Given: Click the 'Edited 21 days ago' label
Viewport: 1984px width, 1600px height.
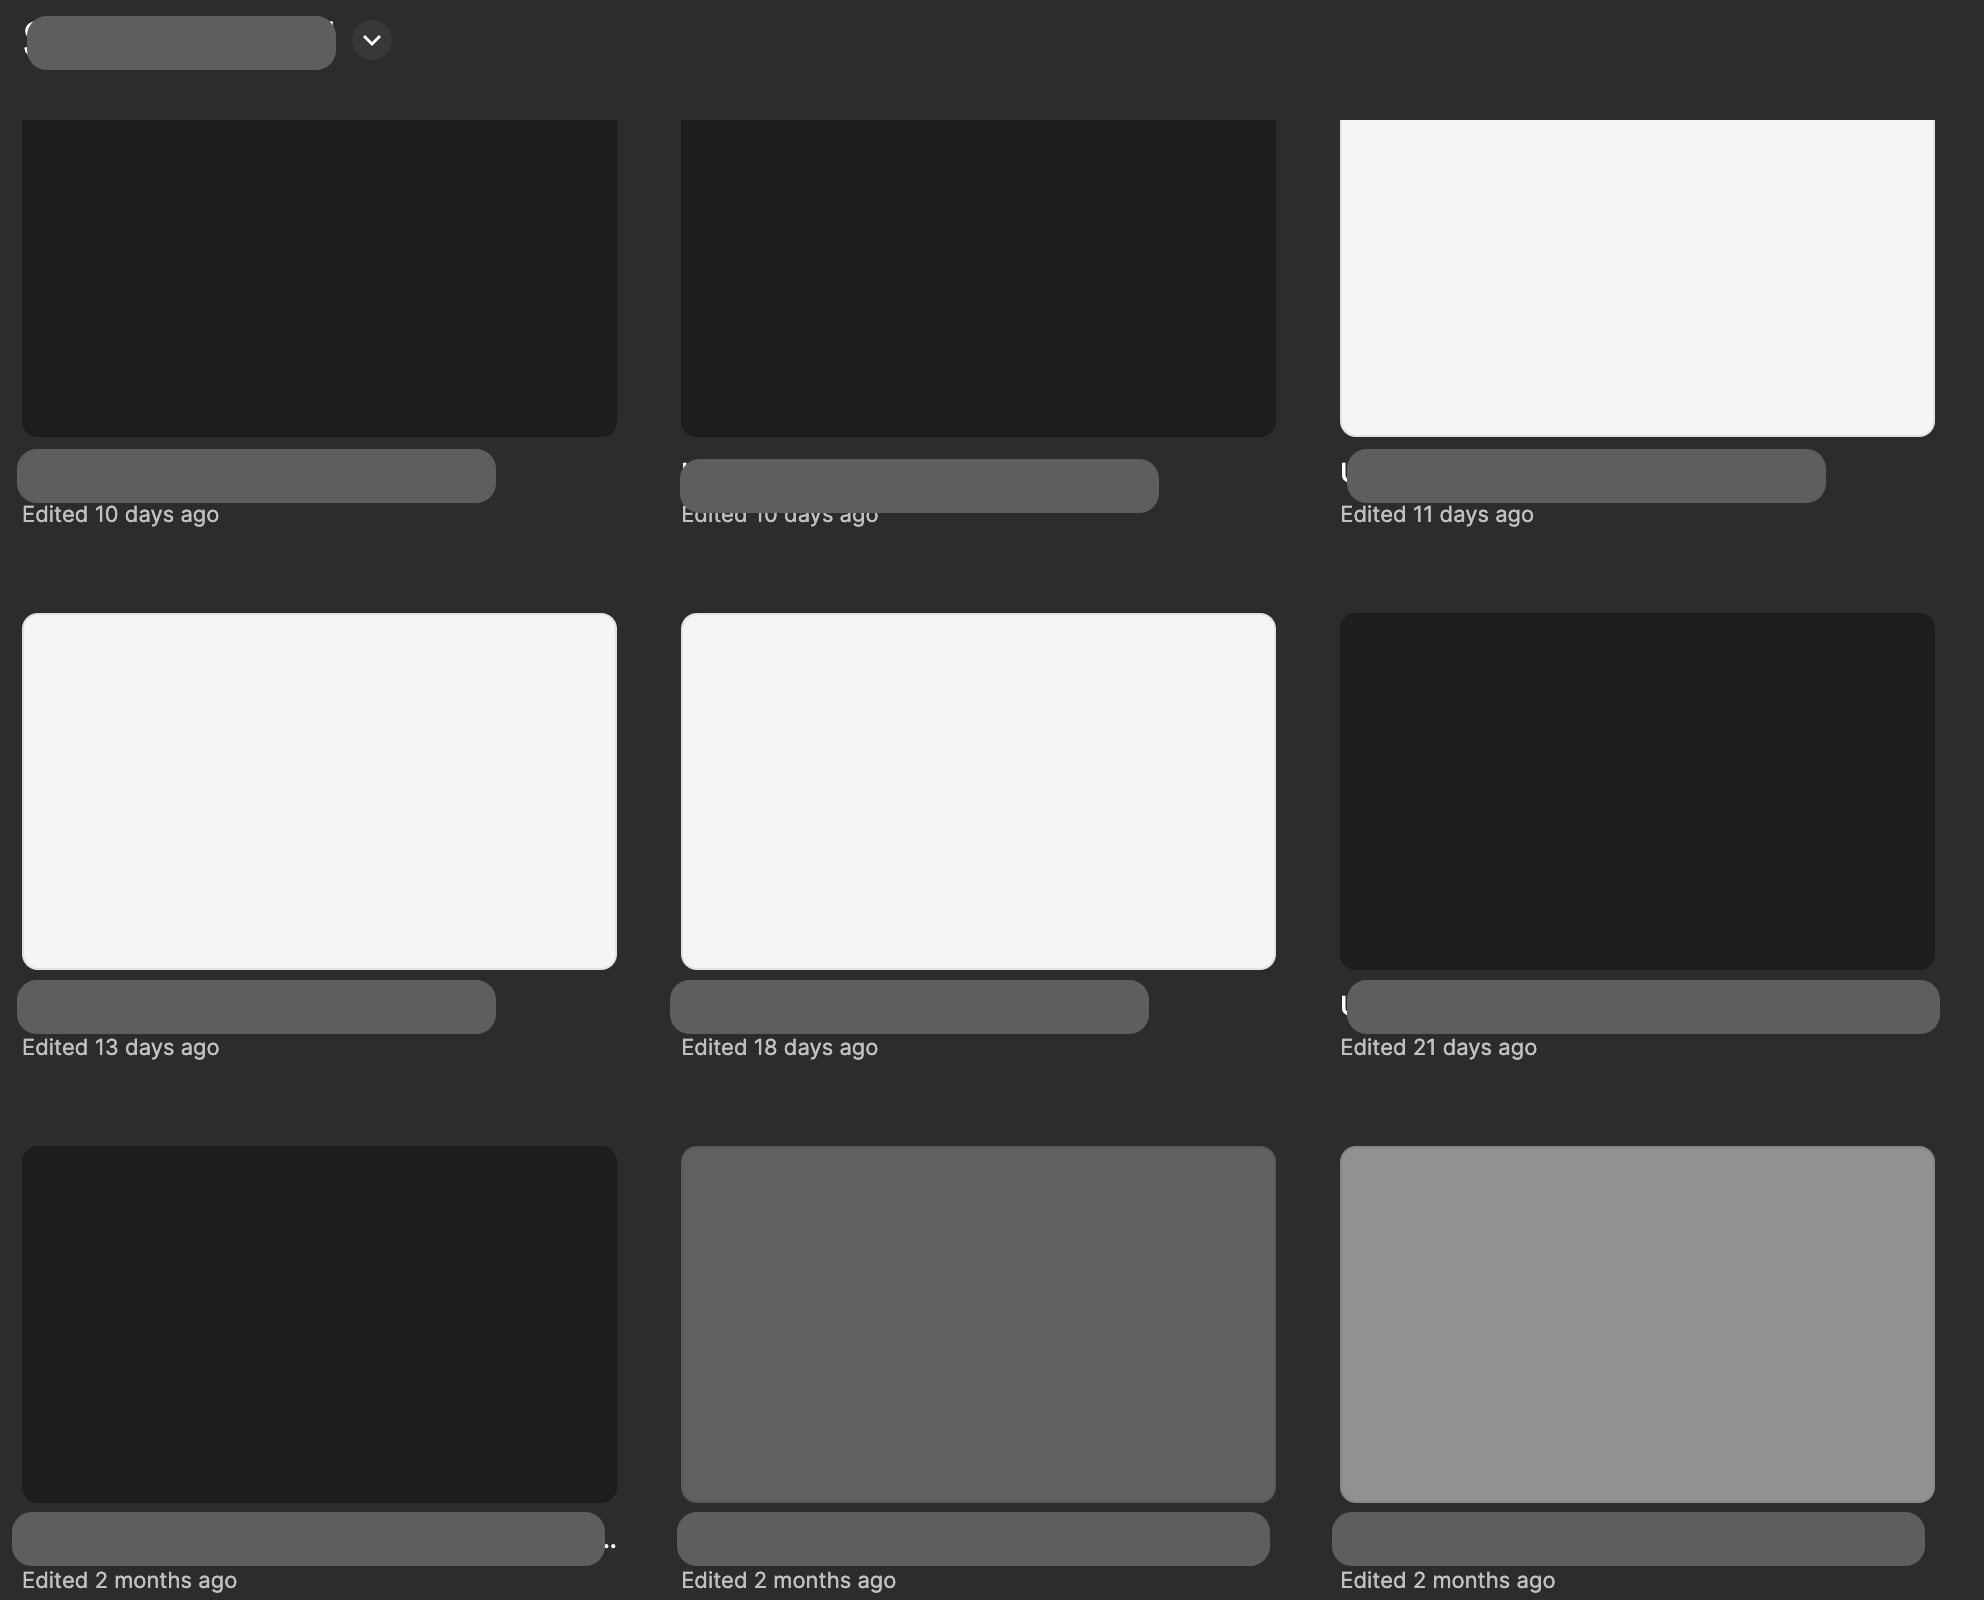Looking at the screenshot, I should click(x=1439, y=1047).
